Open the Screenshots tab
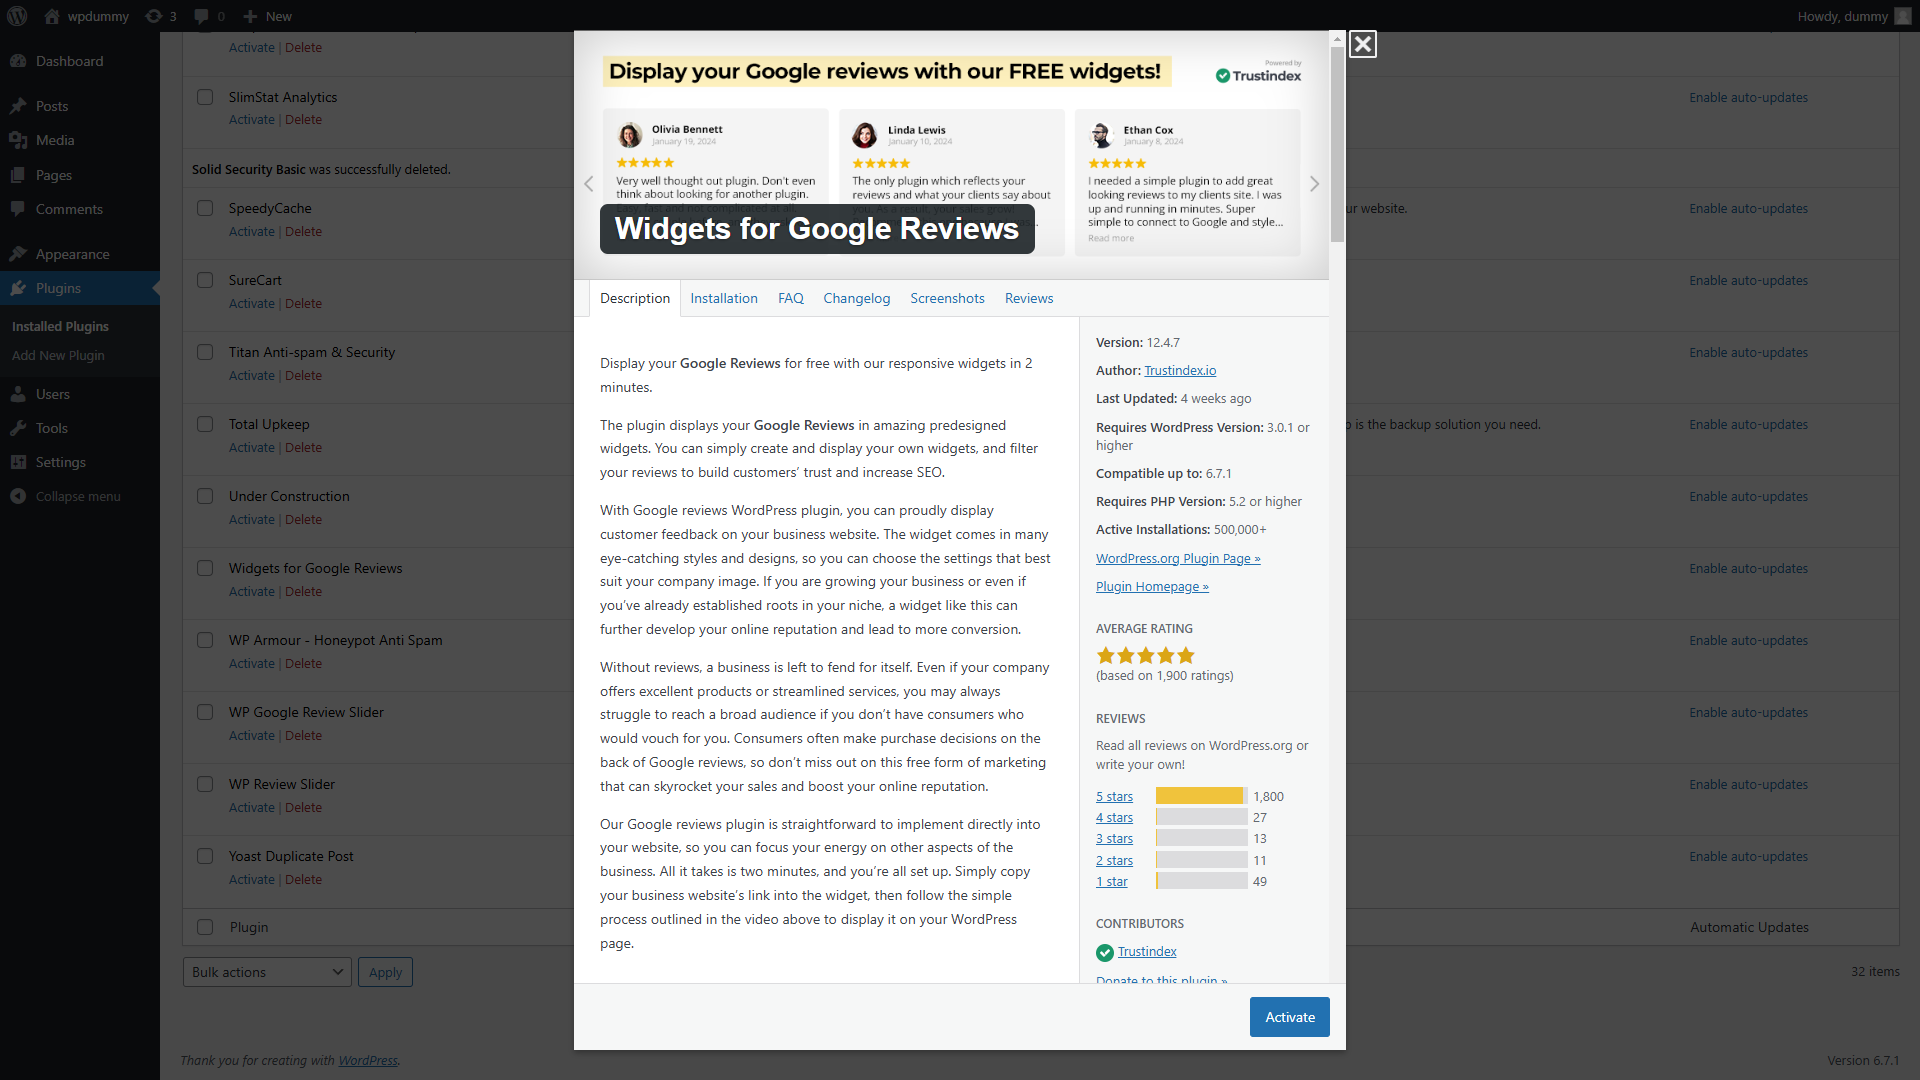1920x1080 pixels. (x=947, y=298)
